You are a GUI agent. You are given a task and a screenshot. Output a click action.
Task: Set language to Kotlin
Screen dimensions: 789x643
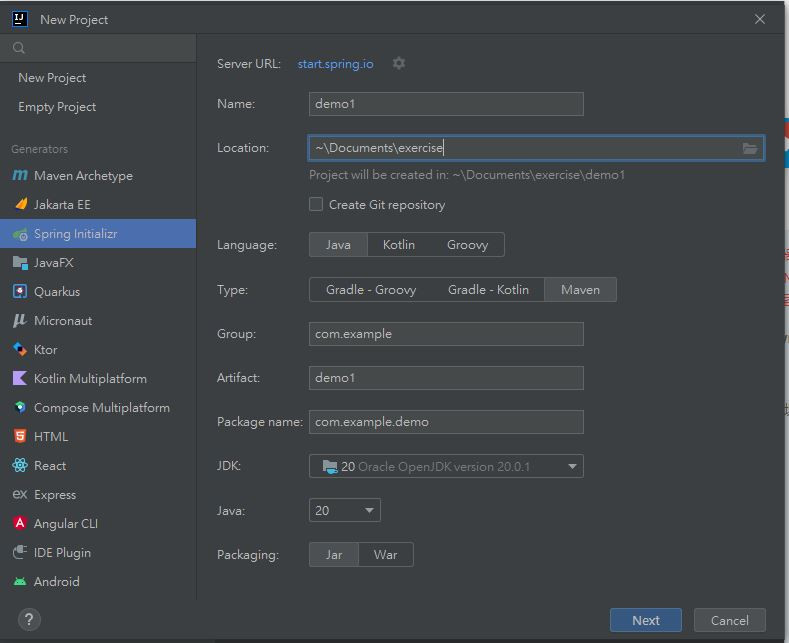coord(399,245)
